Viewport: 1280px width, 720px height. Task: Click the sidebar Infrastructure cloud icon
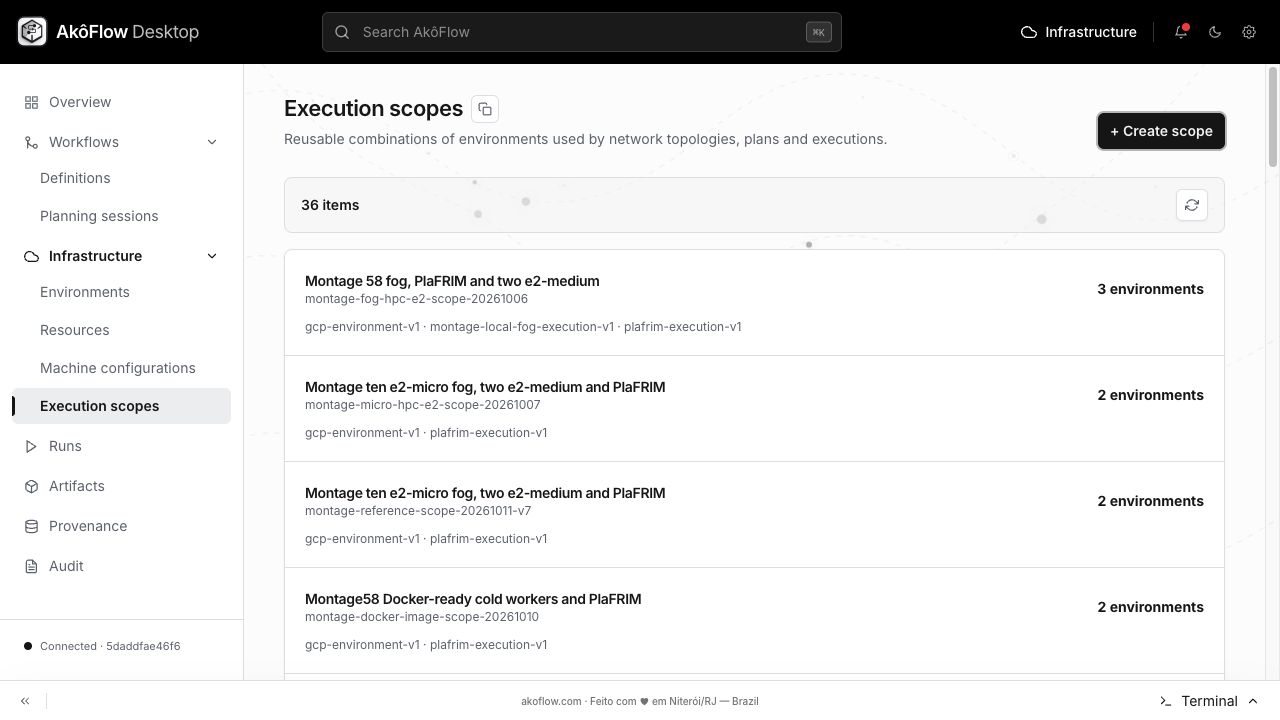31,256
